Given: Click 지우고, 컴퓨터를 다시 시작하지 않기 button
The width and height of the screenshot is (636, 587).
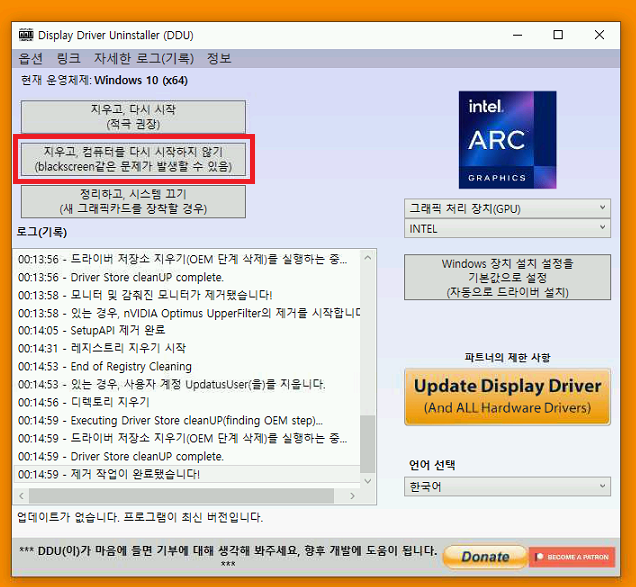Looking at the screenshot, I should pyautogui.click(x=133, y=159).
